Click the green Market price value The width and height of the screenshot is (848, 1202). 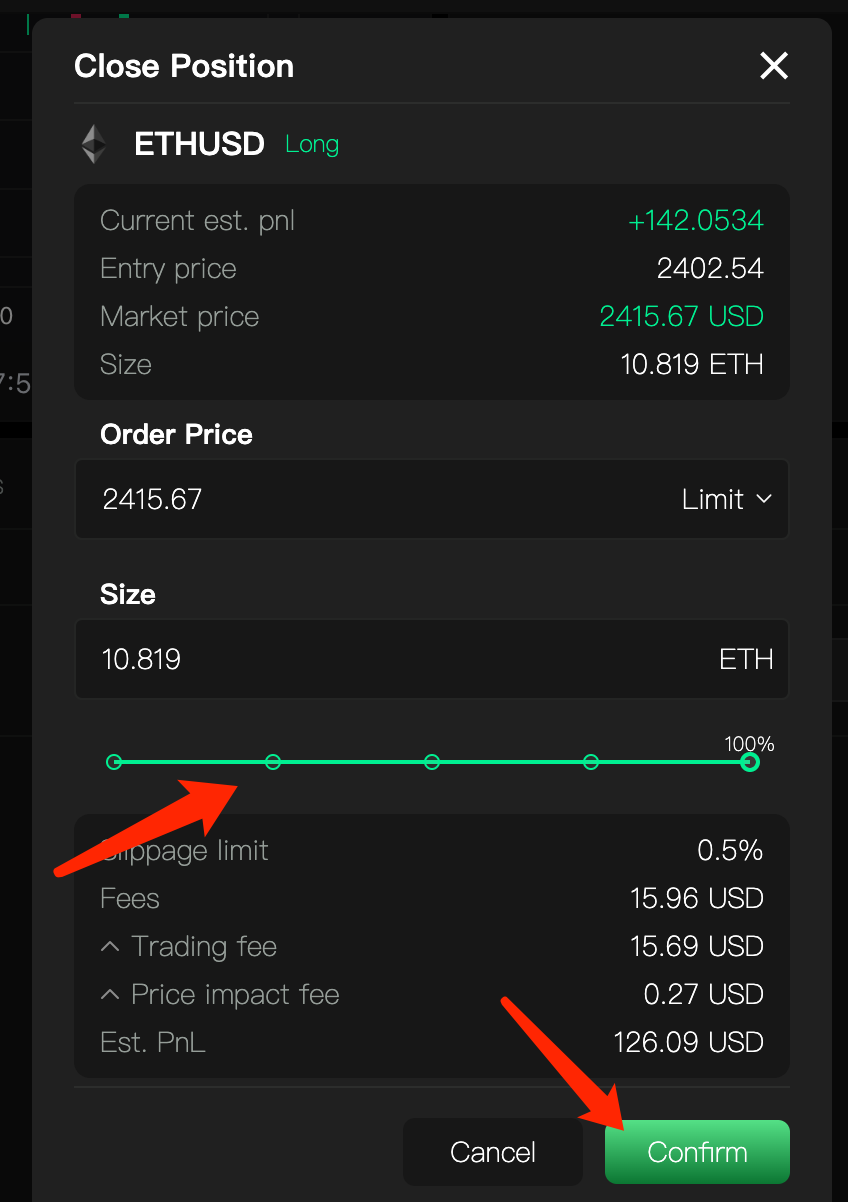(x=681, y=317)
